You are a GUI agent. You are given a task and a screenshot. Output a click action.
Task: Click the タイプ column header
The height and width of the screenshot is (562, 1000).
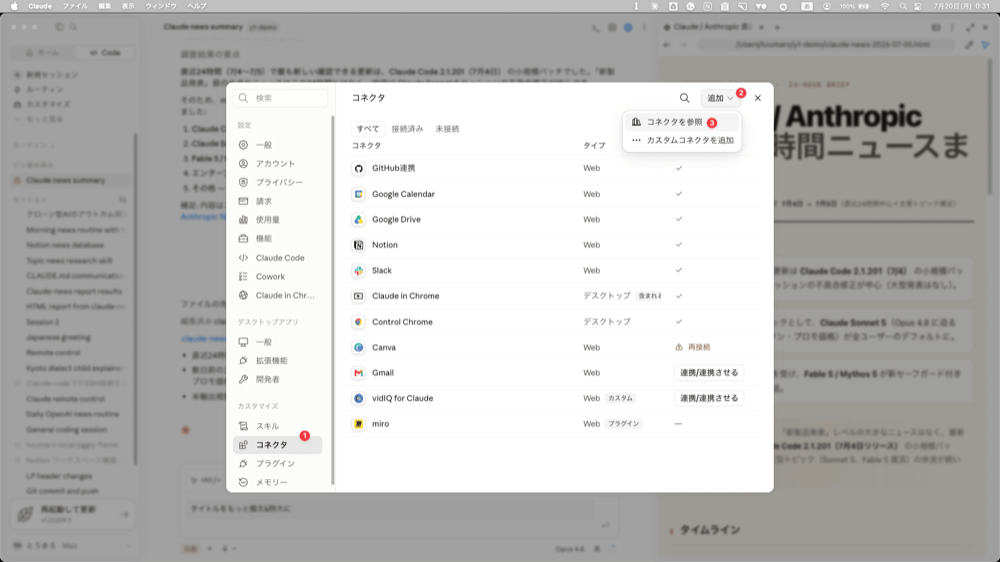(x=594, y=145)
